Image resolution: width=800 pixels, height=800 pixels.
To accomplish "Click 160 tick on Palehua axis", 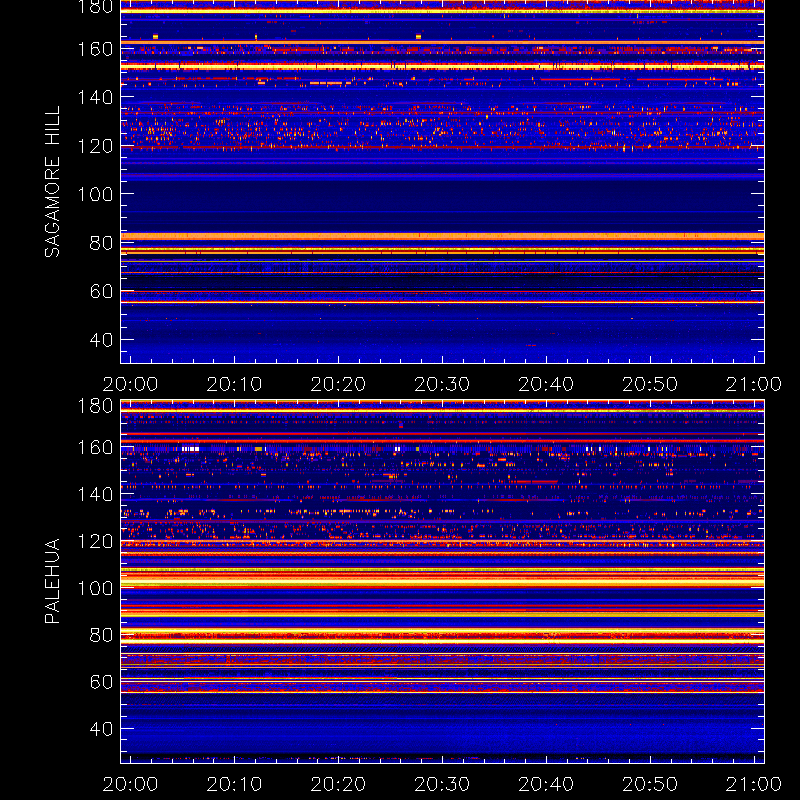I will 95,447.
